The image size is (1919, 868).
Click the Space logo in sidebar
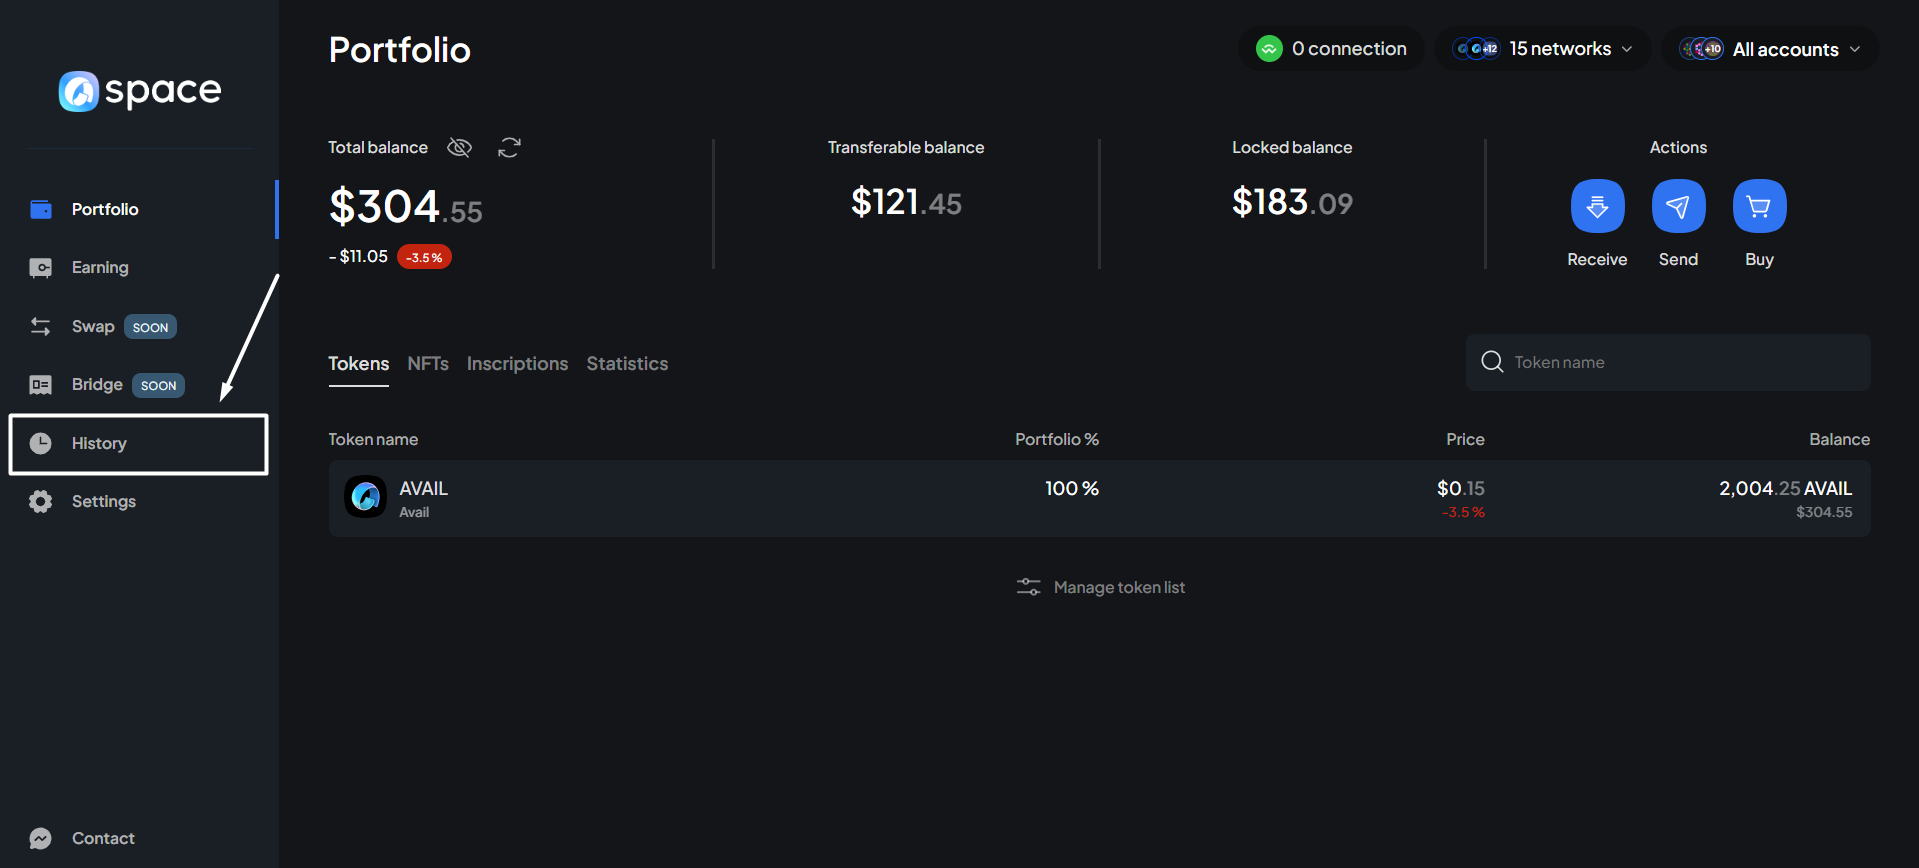(140, 91)
